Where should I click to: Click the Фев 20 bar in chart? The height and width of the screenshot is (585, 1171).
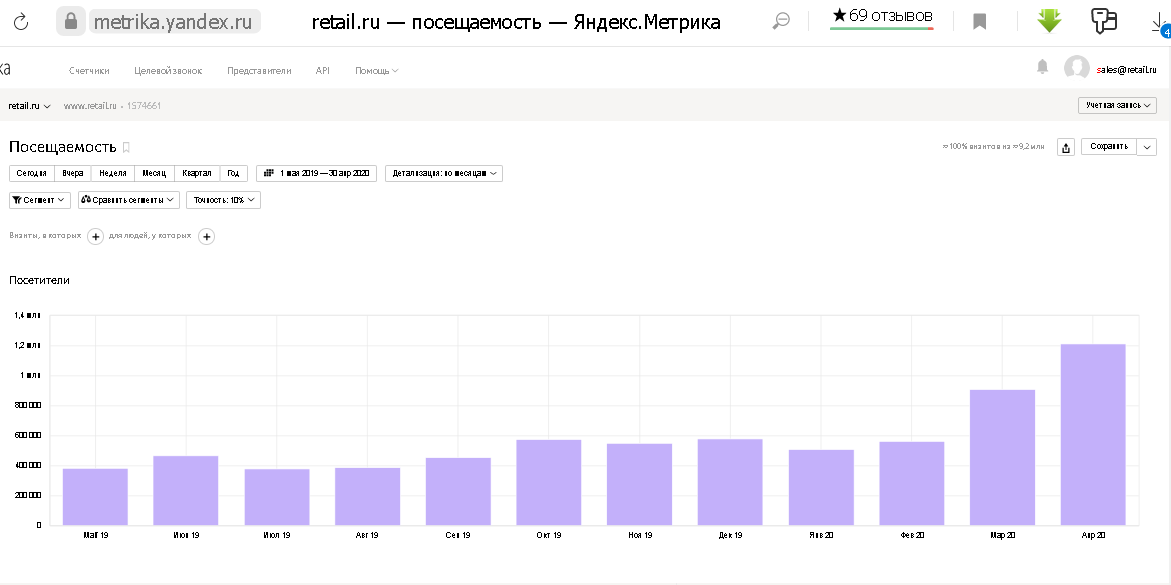coord(912,483)
